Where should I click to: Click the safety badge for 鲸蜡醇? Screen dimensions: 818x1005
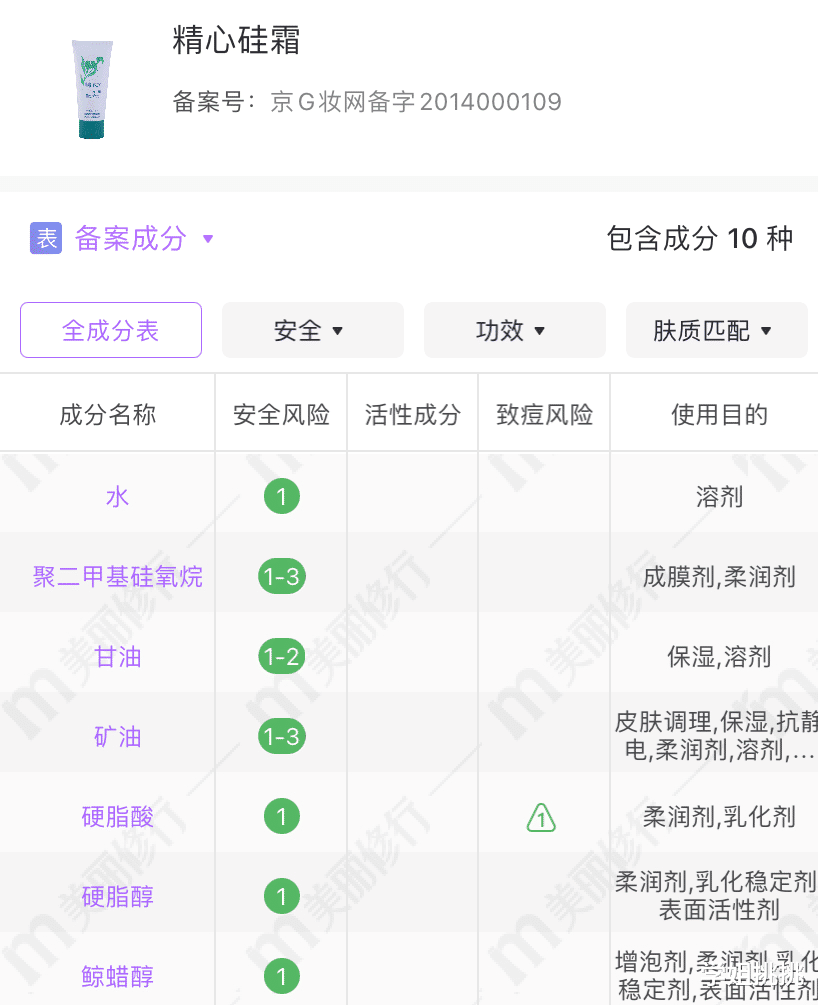click(281, 977)
